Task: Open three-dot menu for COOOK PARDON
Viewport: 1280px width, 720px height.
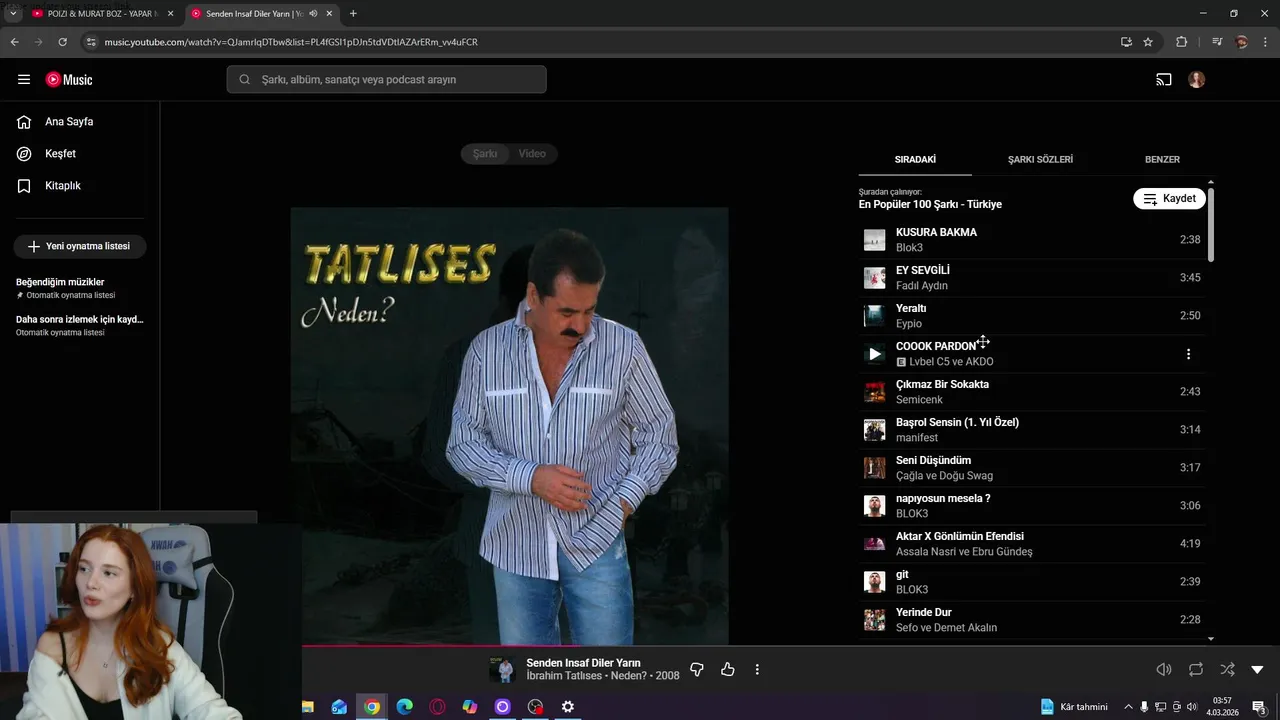Action: [1188, 354]
